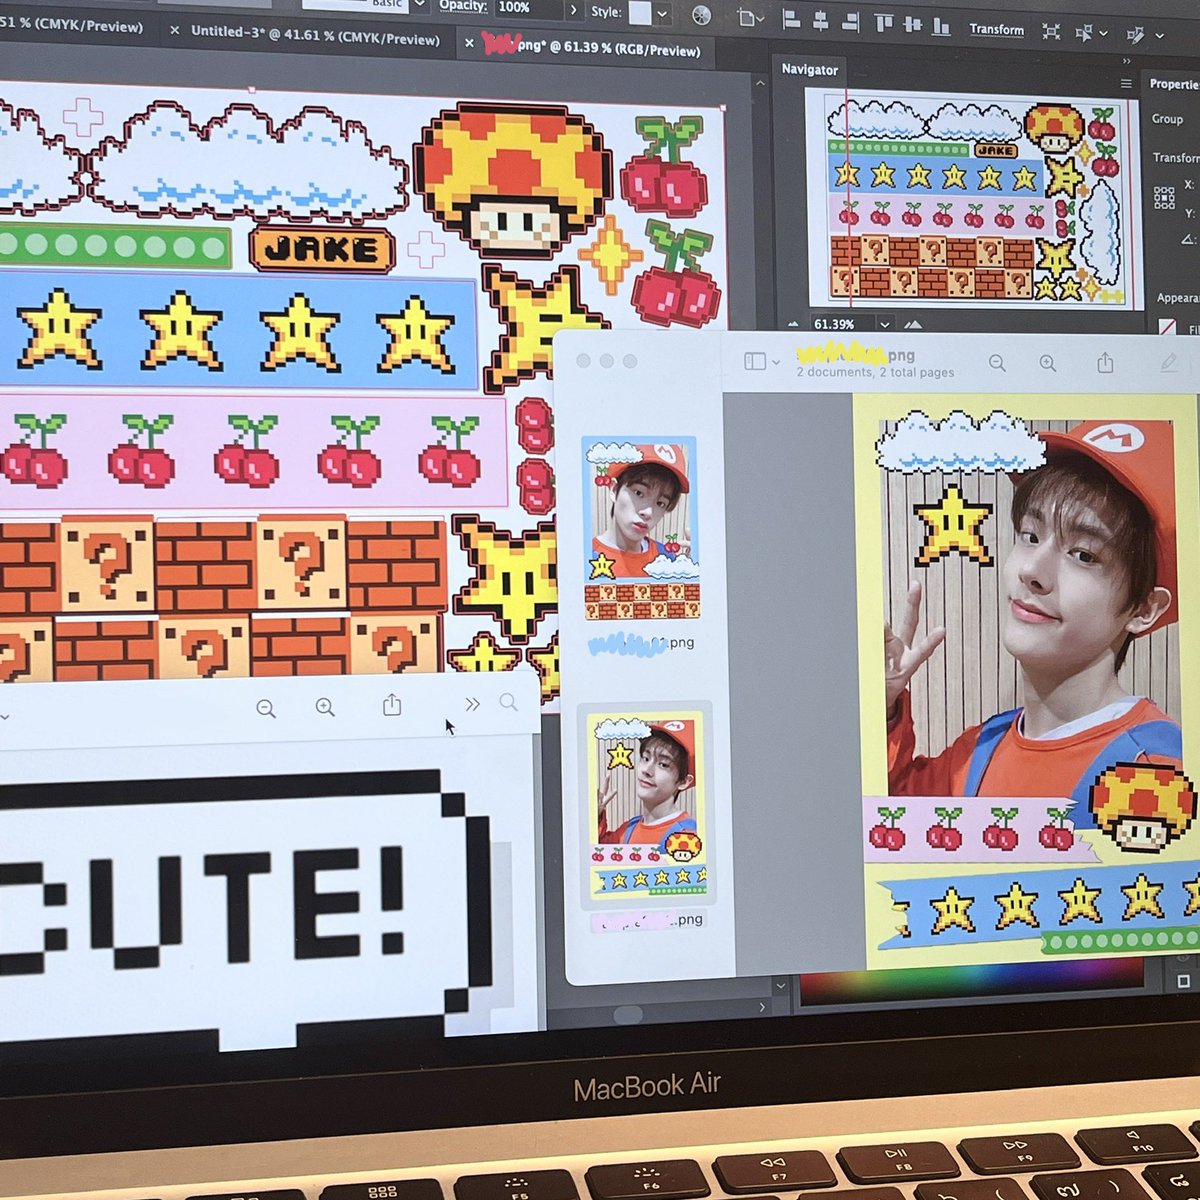
Task: Click Share icon in the CUTE! window
Action: click(x=392, y=705)
